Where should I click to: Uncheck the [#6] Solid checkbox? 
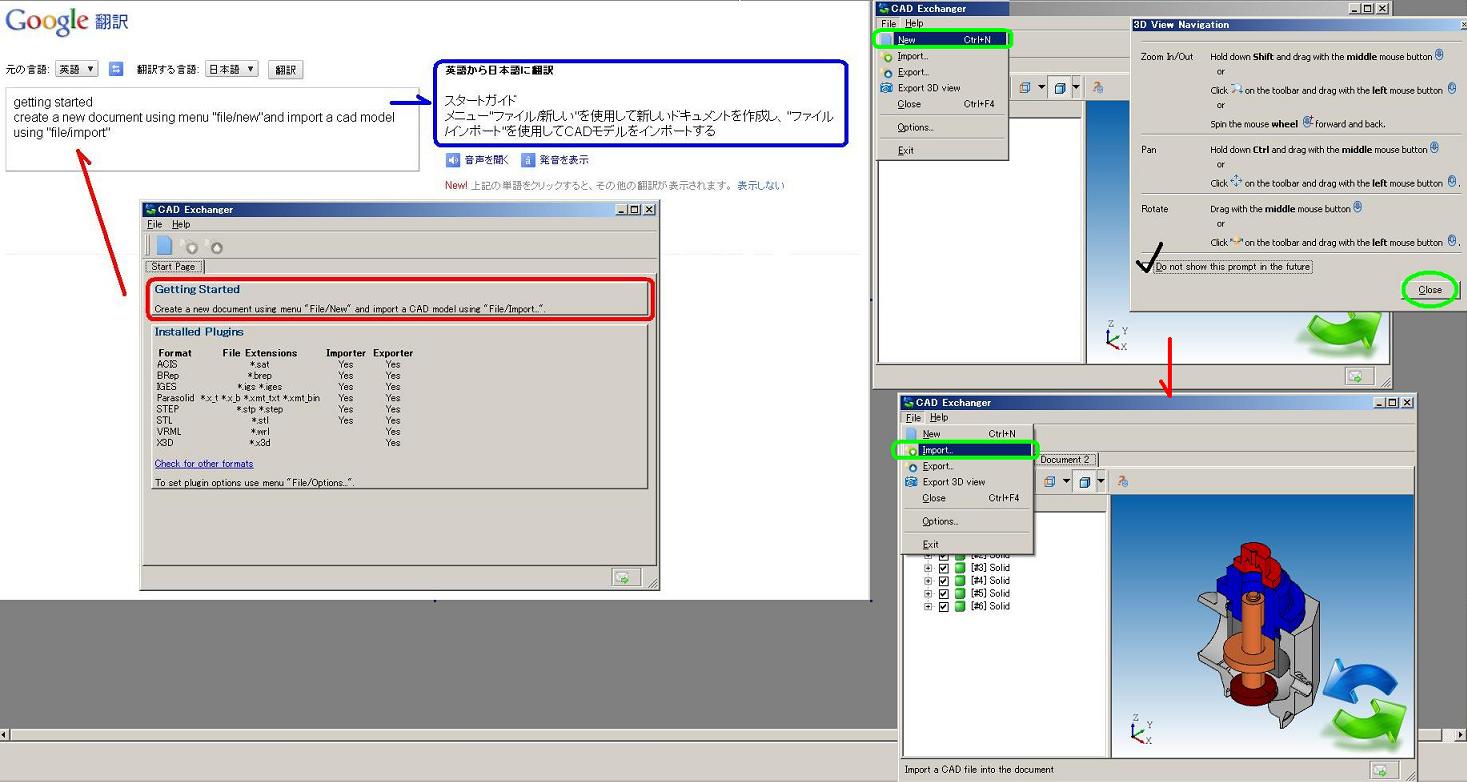click(943, 607)
